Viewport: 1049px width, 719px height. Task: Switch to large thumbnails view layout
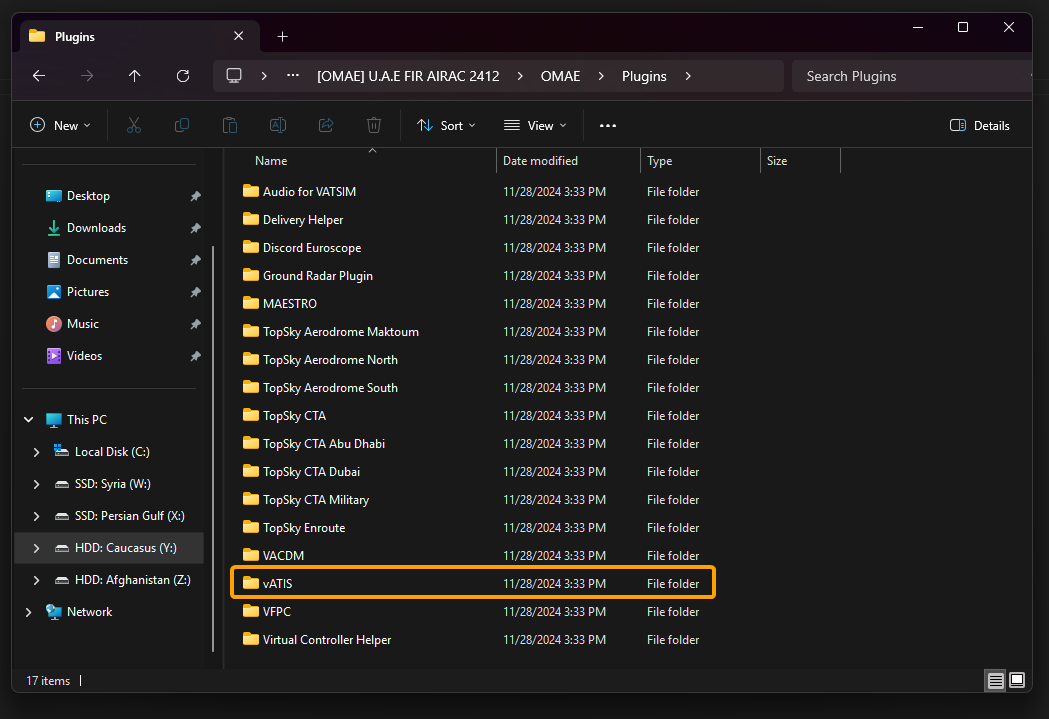(x=1017, y=680)
